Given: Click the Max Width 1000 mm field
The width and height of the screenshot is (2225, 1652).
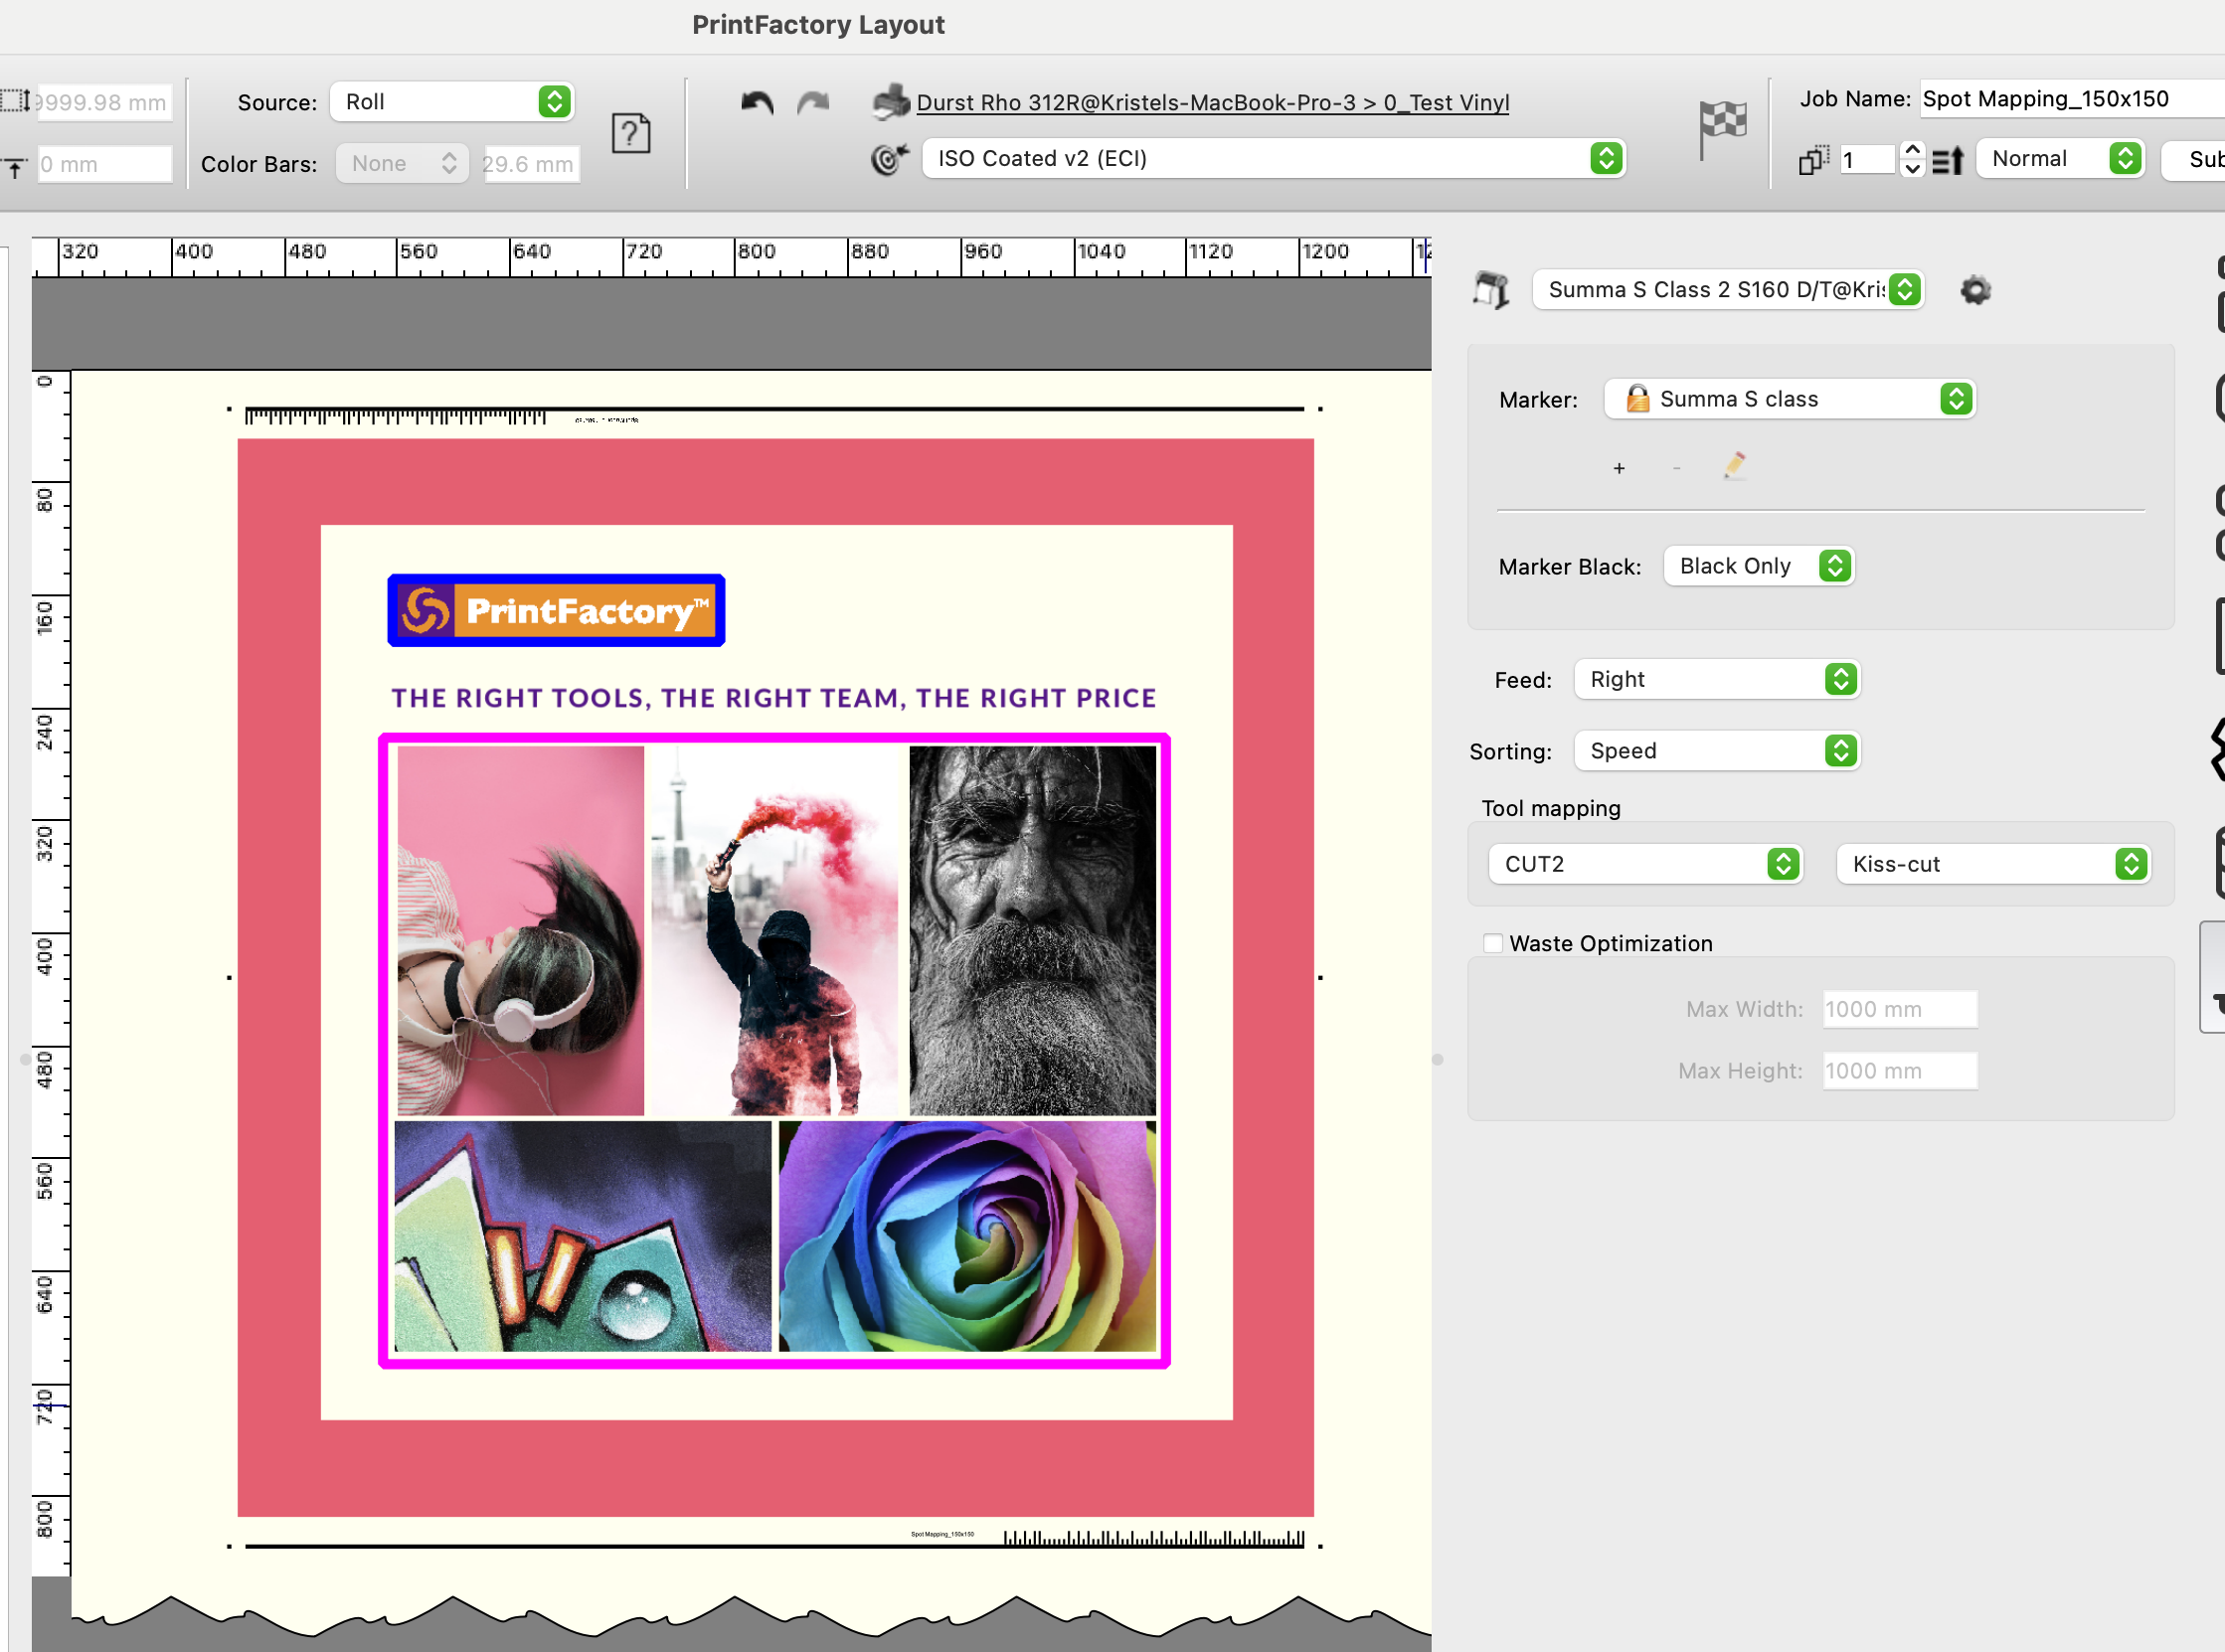Looking at the screenshot, I should [x=1900, y=1009].
